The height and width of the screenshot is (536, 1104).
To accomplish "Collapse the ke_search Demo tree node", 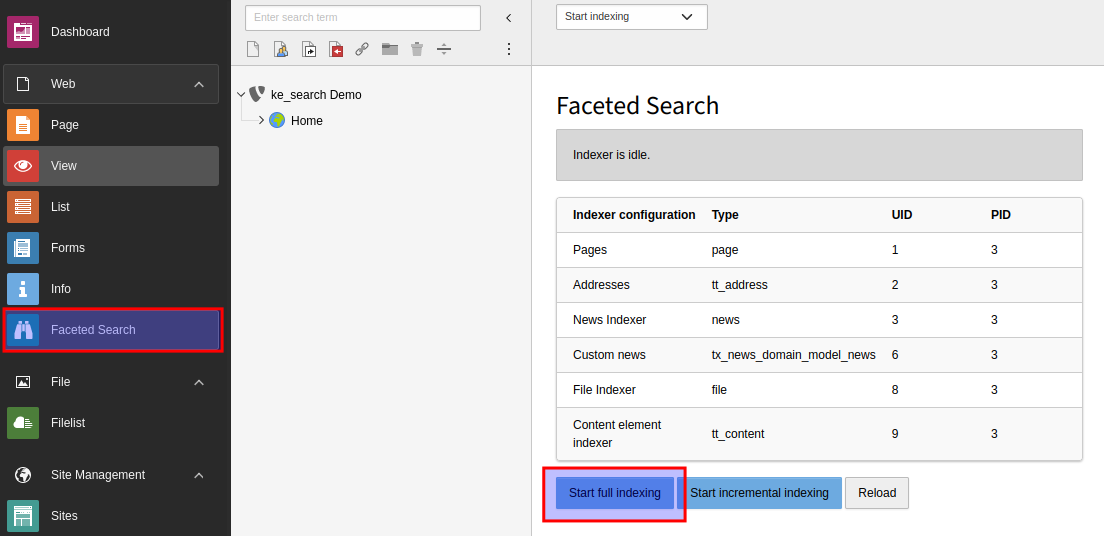I will pyautogui.click(x=241, y=95).
